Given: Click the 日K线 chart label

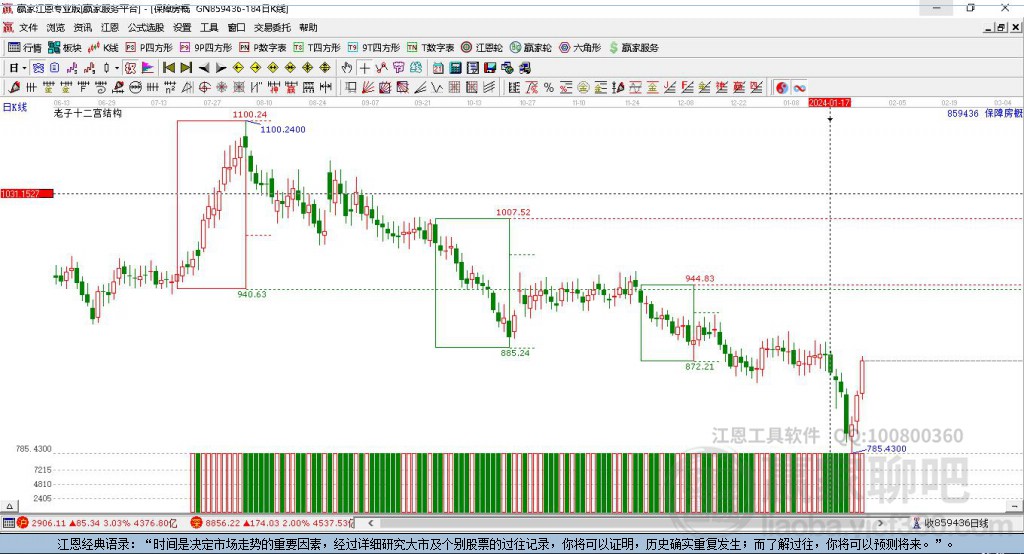Looking at the screenshot, I should point(15,107).
